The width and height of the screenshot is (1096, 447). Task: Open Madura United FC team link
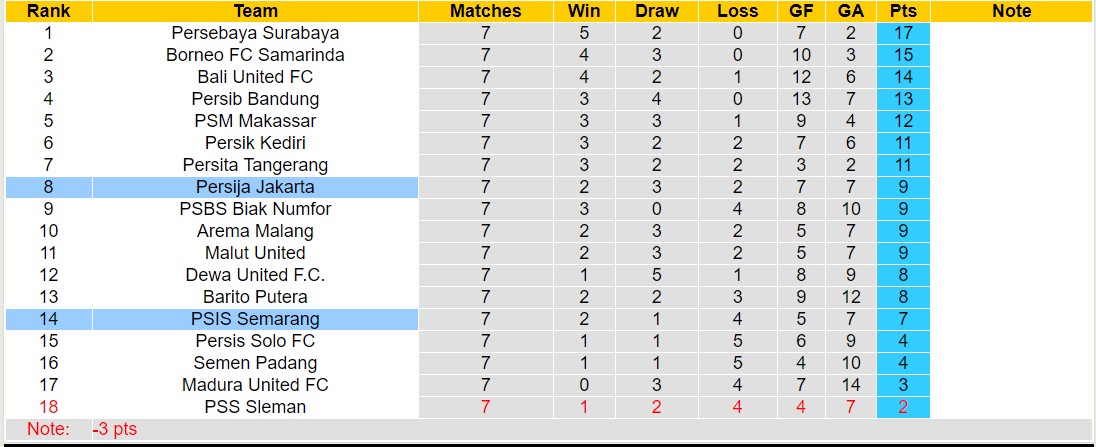[255, 385]
